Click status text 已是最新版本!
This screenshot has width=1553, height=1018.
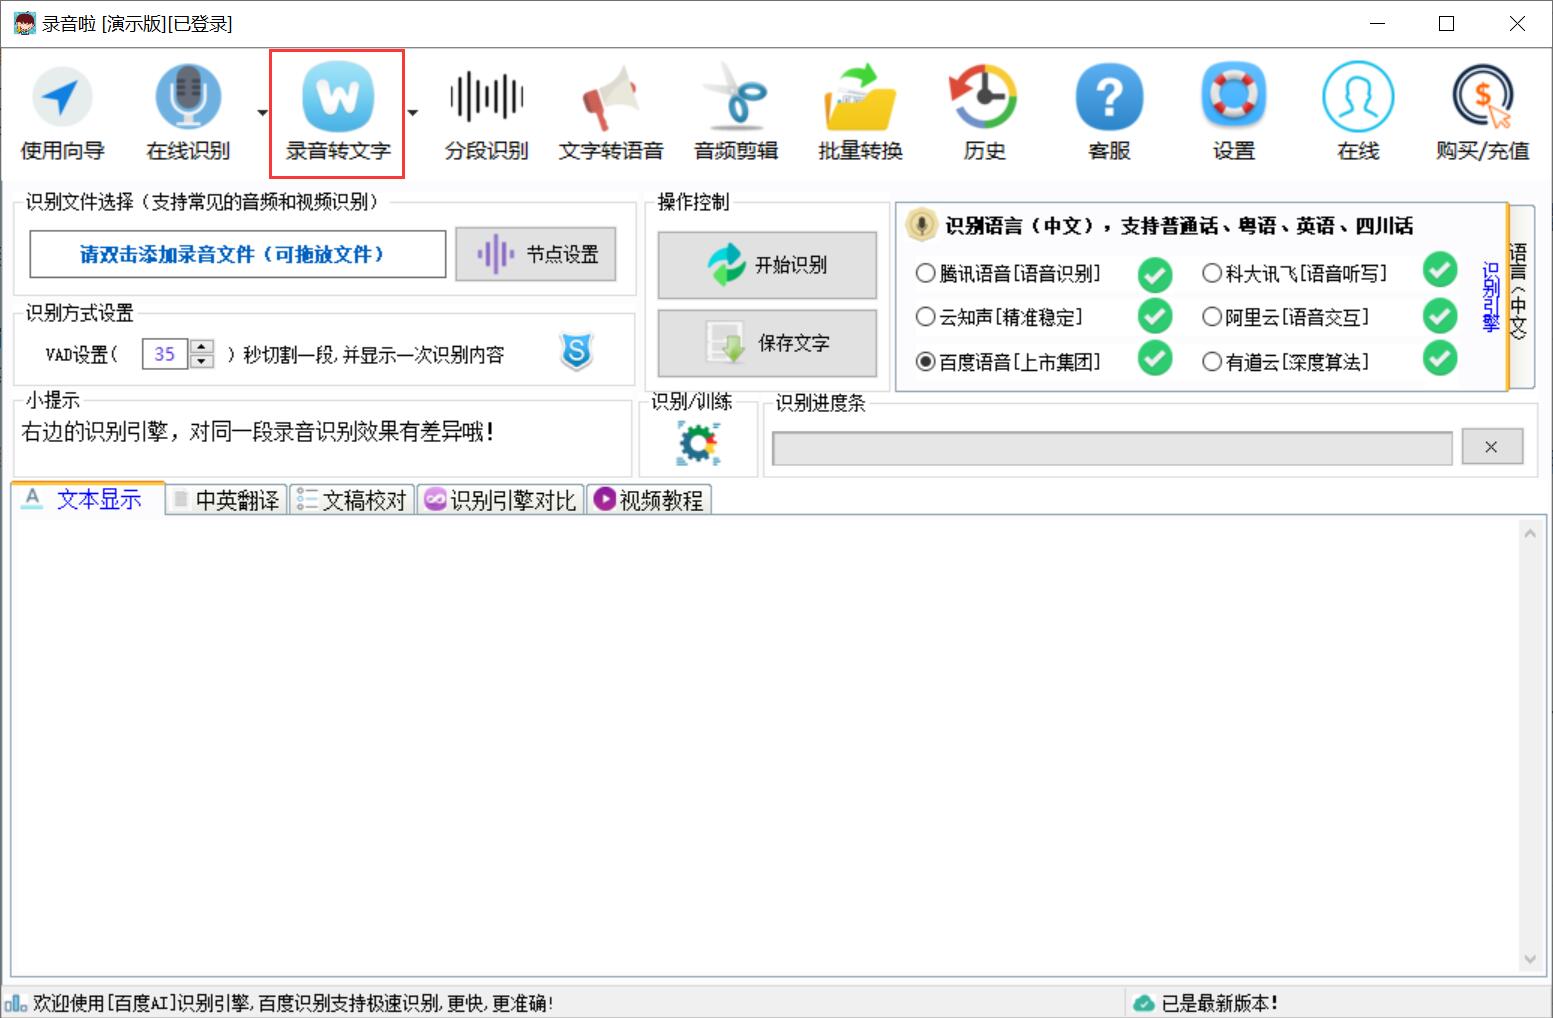click(x=1219, y=1003)
